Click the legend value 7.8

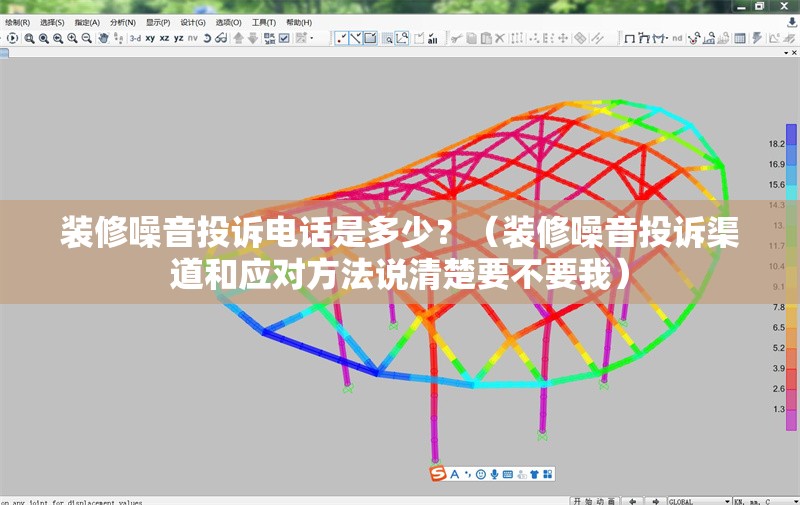pyautogui.click(x=779, y=307)
